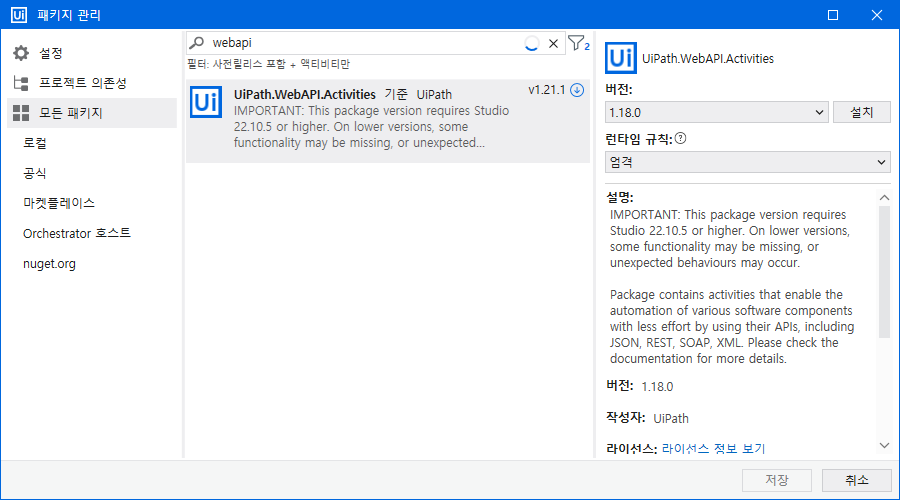
Task: Select 모든 패키지 in the sidebar
Action: tap(92, 113)
